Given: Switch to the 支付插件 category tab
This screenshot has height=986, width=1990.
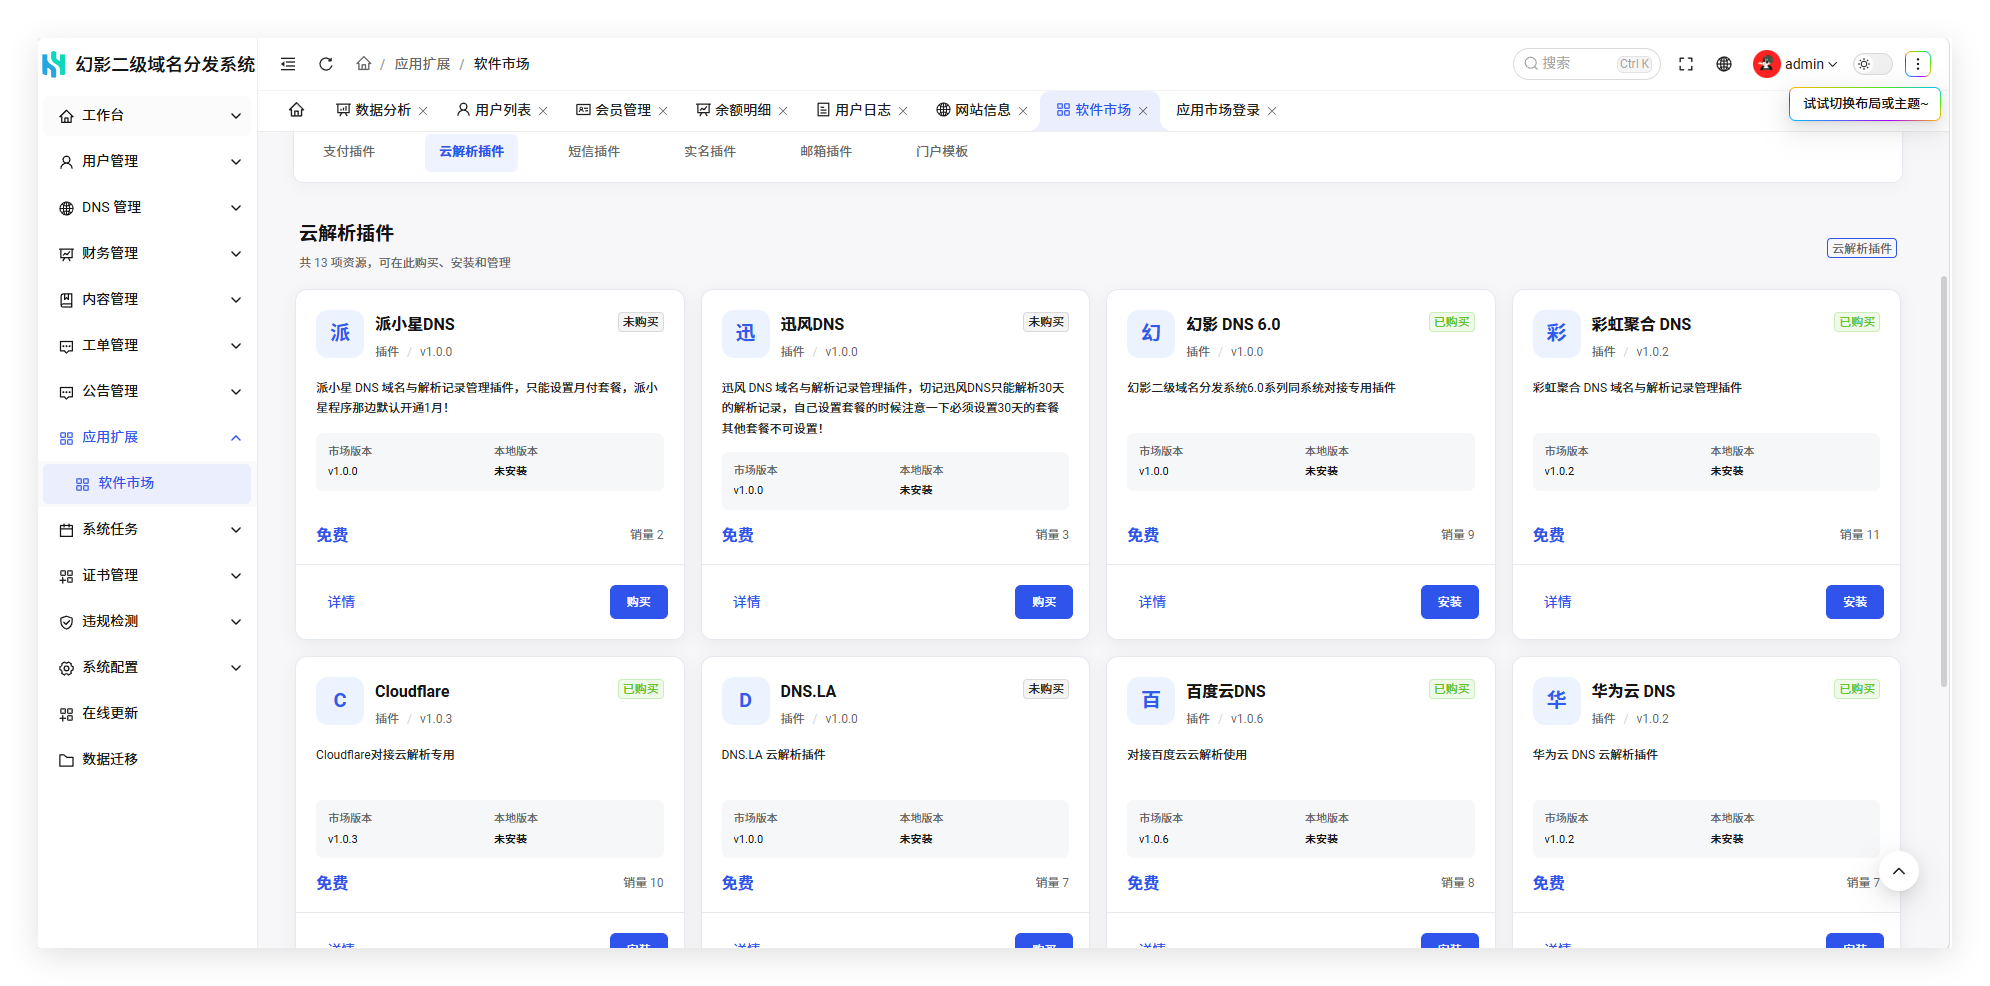Looking at the screenshot, I should [x=349, y=152].
